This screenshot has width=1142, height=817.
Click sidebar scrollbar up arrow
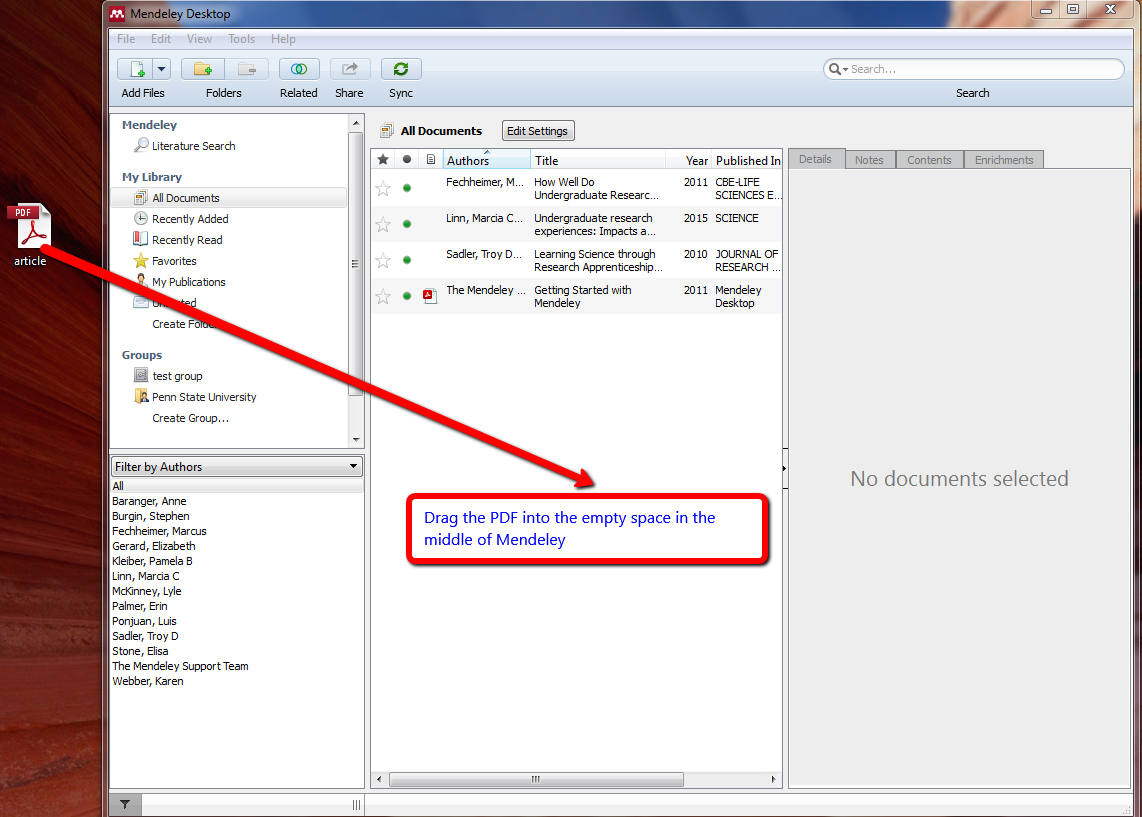[x=356, y=123]
